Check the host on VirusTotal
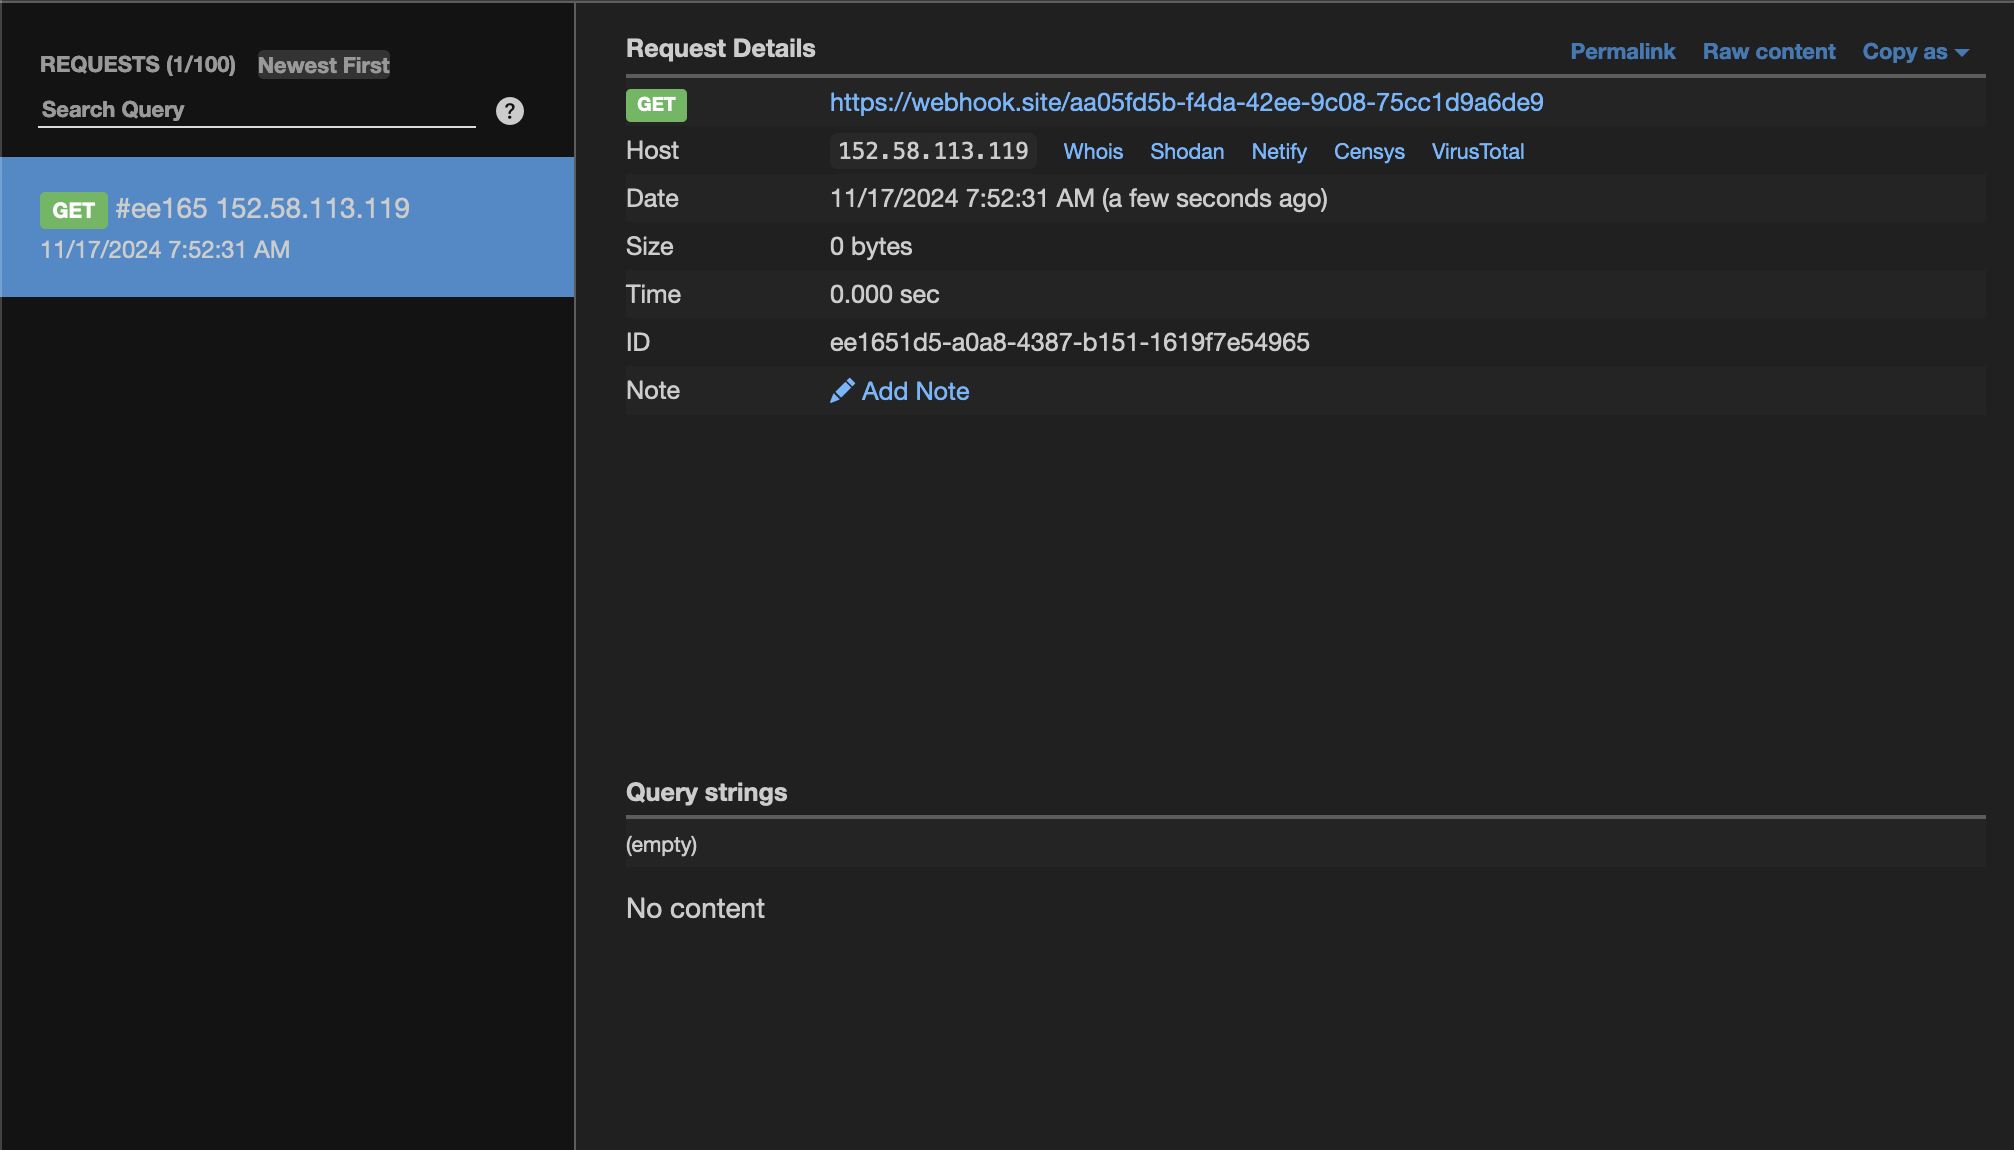 pyautogui.click(x=1478, y=151)
